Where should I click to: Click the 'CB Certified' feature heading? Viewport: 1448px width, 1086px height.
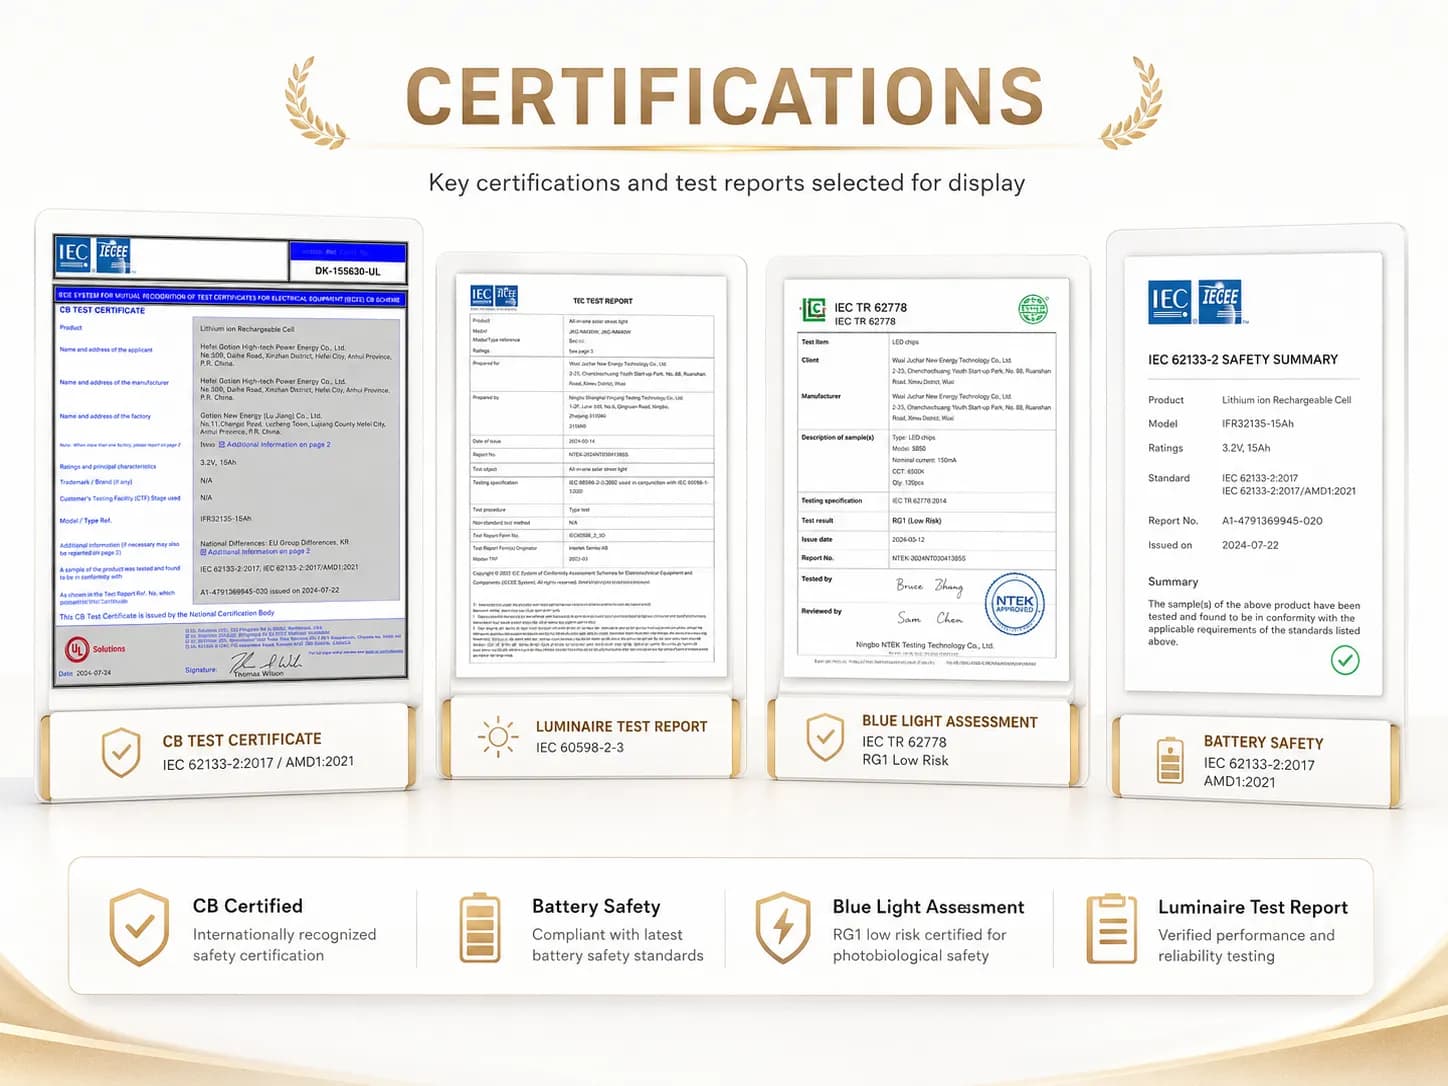point(248,906)
